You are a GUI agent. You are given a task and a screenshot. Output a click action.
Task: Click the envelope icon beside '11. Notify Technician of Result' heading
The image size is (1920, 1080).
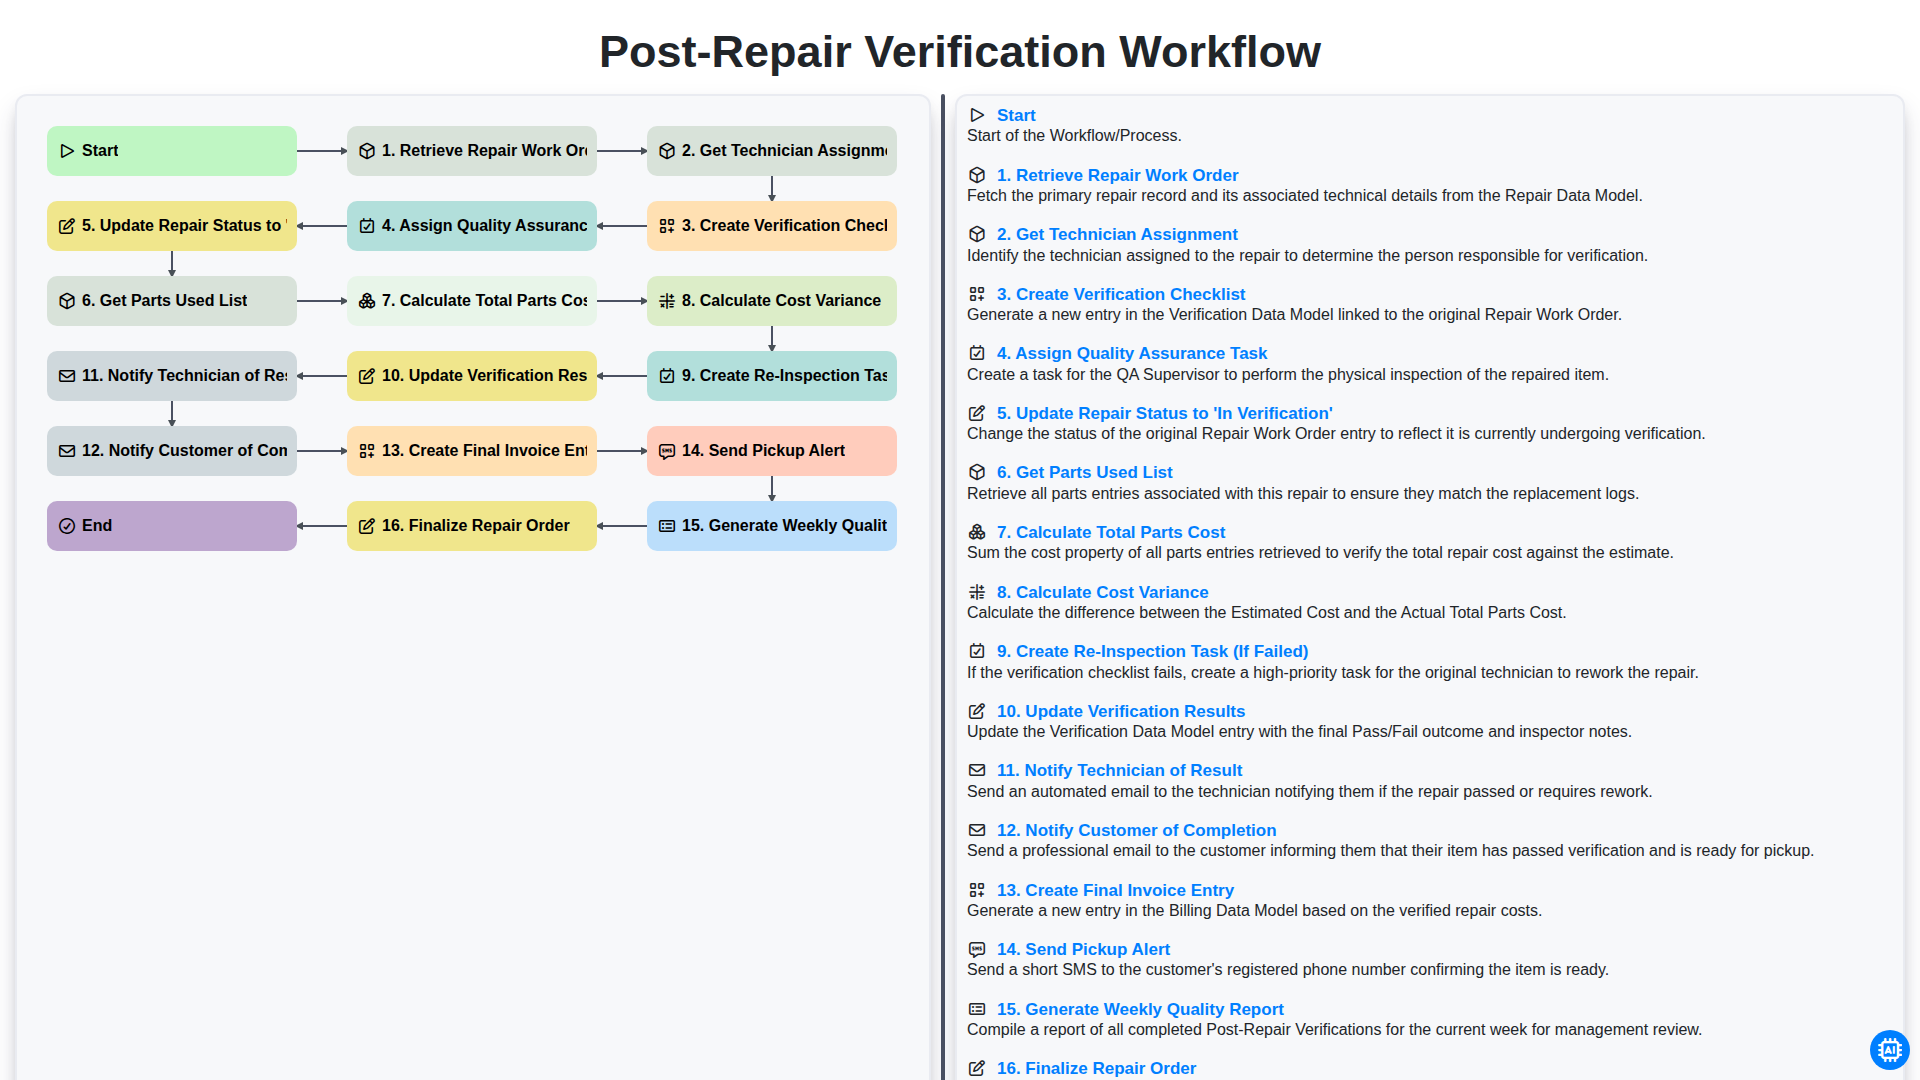(977, 770)
